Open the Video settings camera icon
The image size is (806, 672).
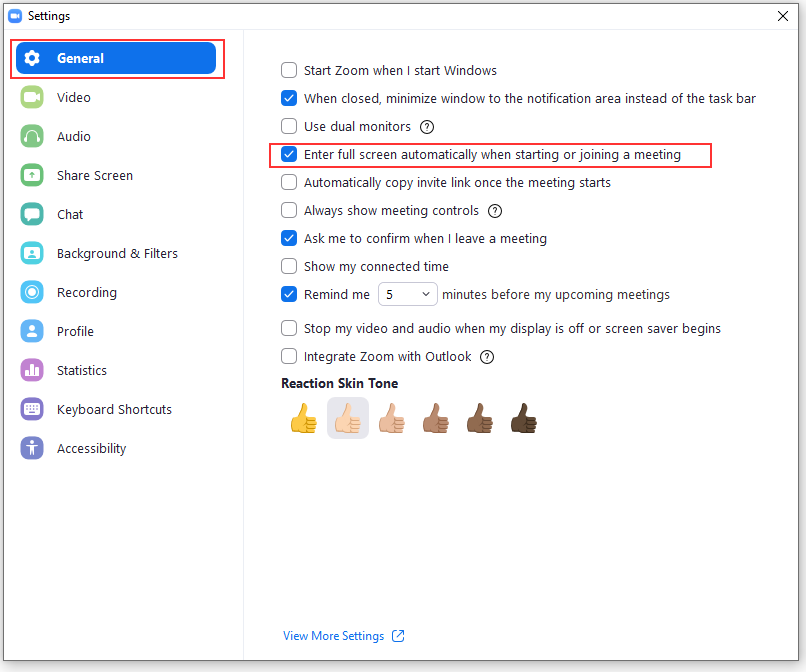(32, 97)
